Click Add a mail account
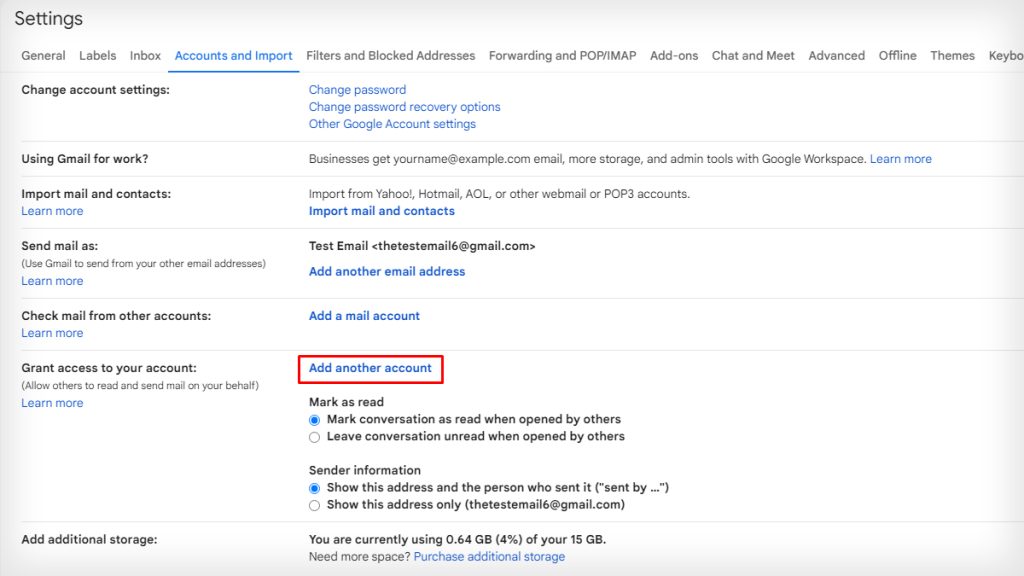Screen dimensions: 1024x576 click(x=363, y=315)
